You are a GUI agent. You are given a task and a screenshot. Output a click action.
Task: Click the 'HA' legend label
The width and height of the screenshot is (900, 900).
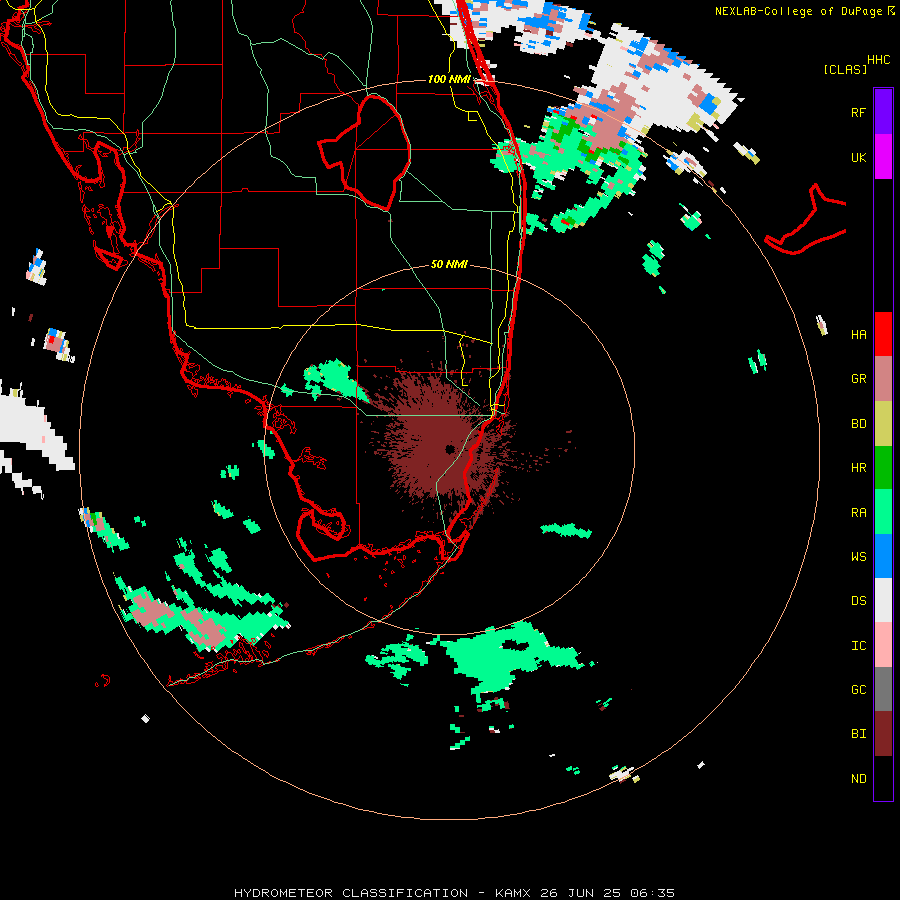point(858,334)
